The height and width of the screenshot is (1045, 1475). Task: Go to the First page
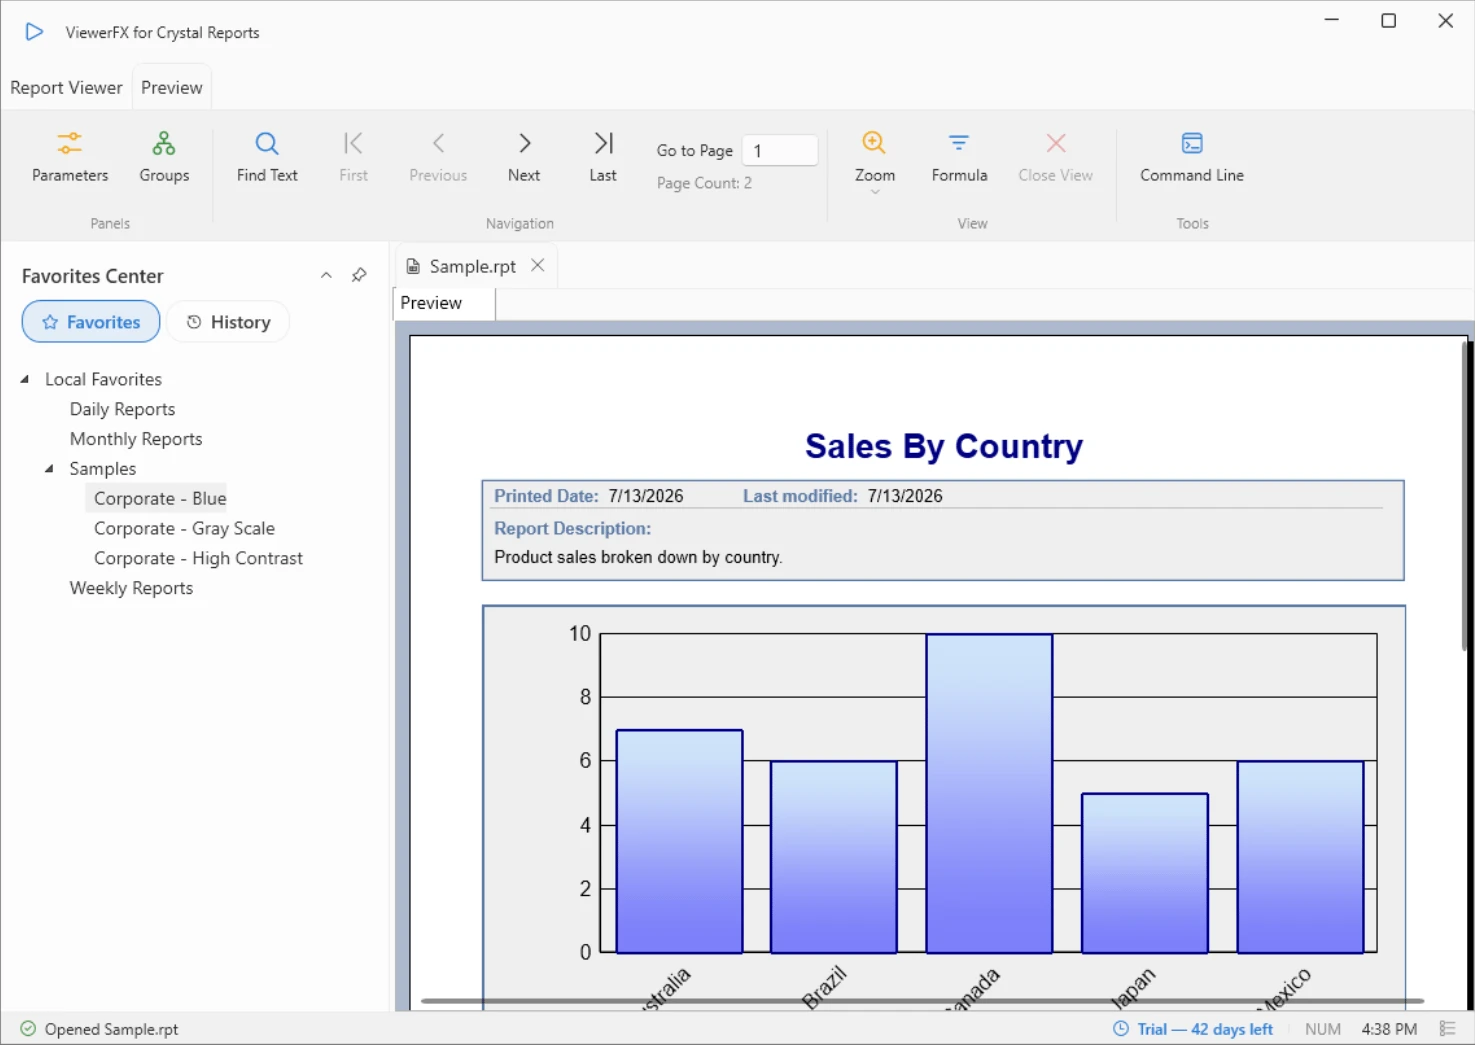353,157
